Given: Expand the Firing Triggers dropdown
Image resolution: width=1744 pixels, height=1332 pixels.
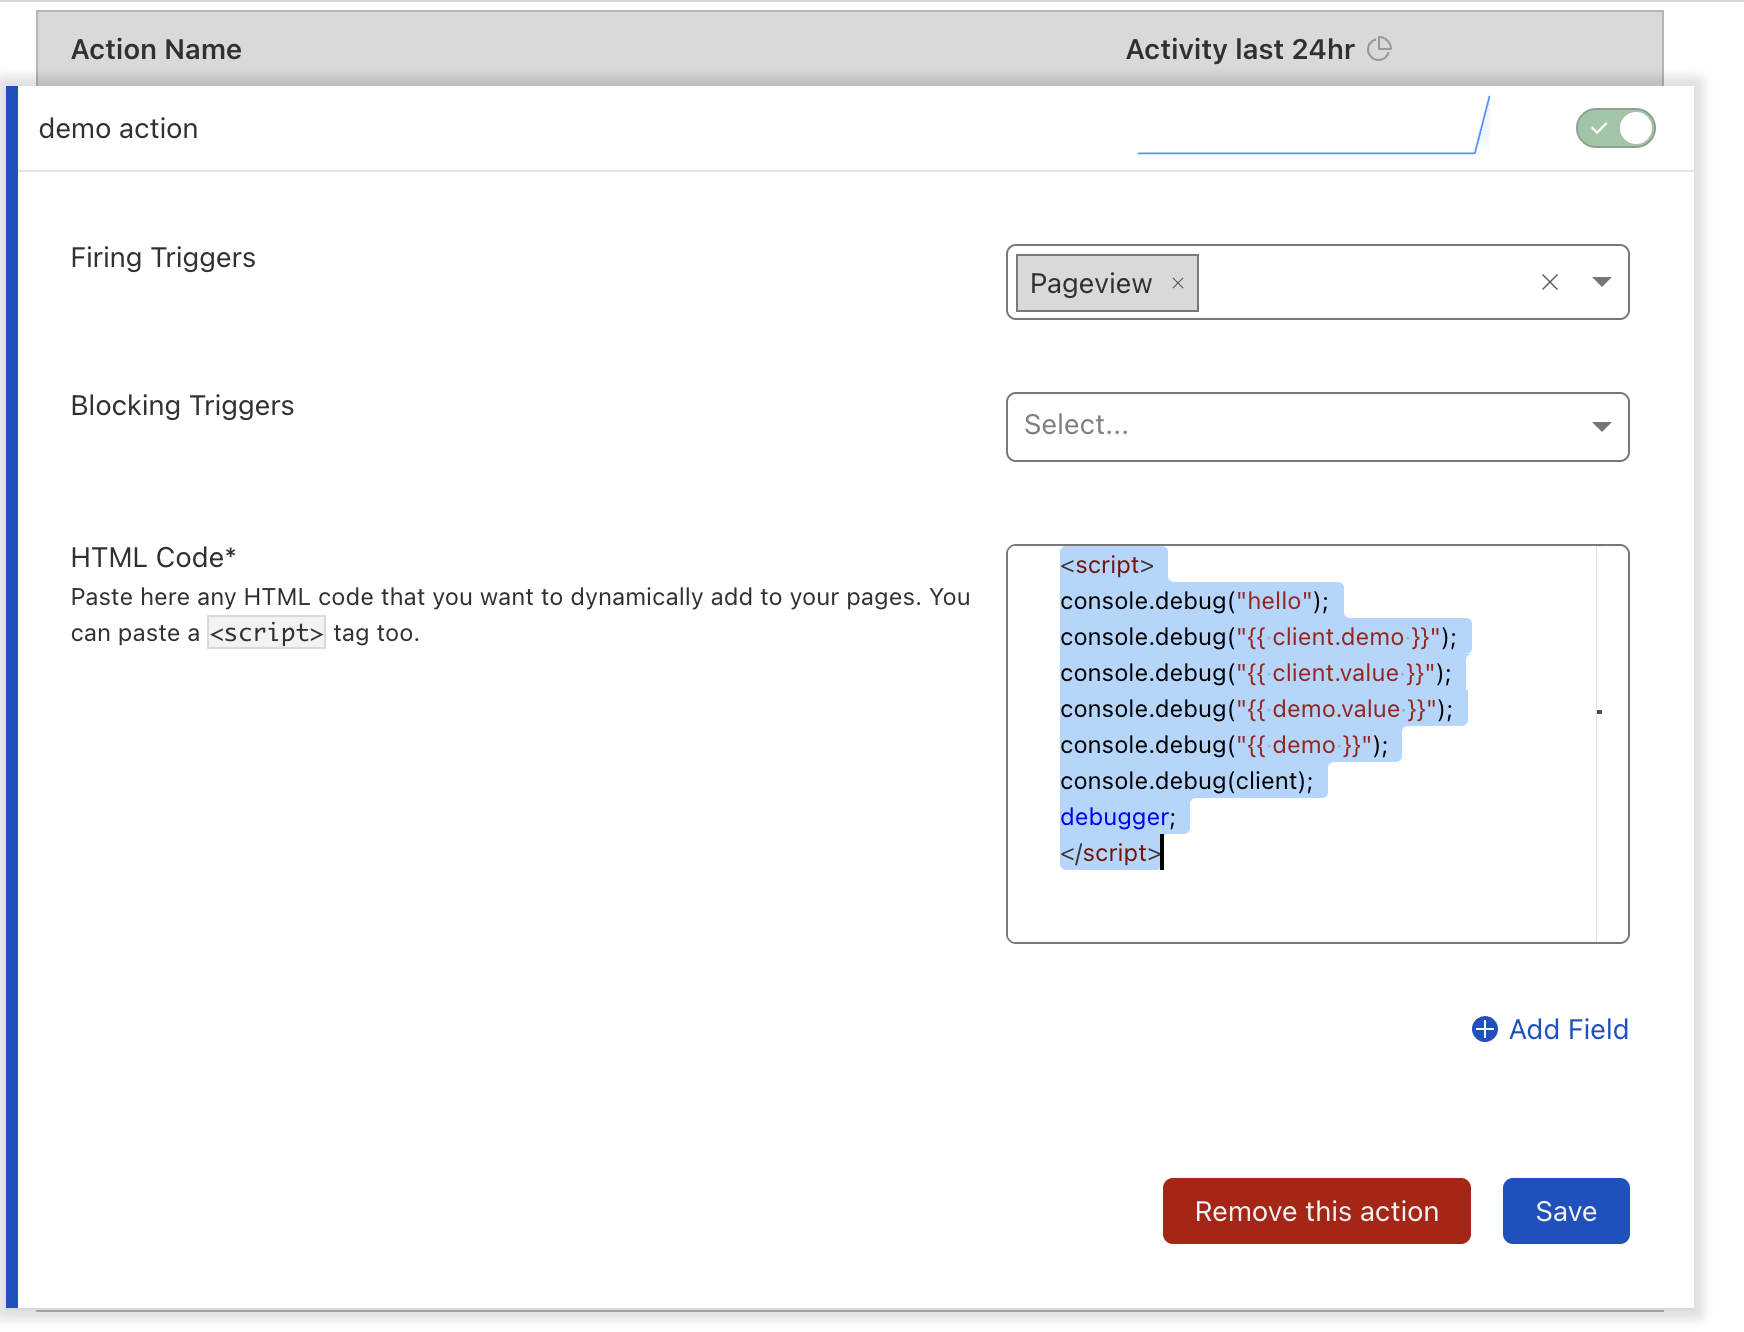Looking at the screenshot, I should (1601, 283).
